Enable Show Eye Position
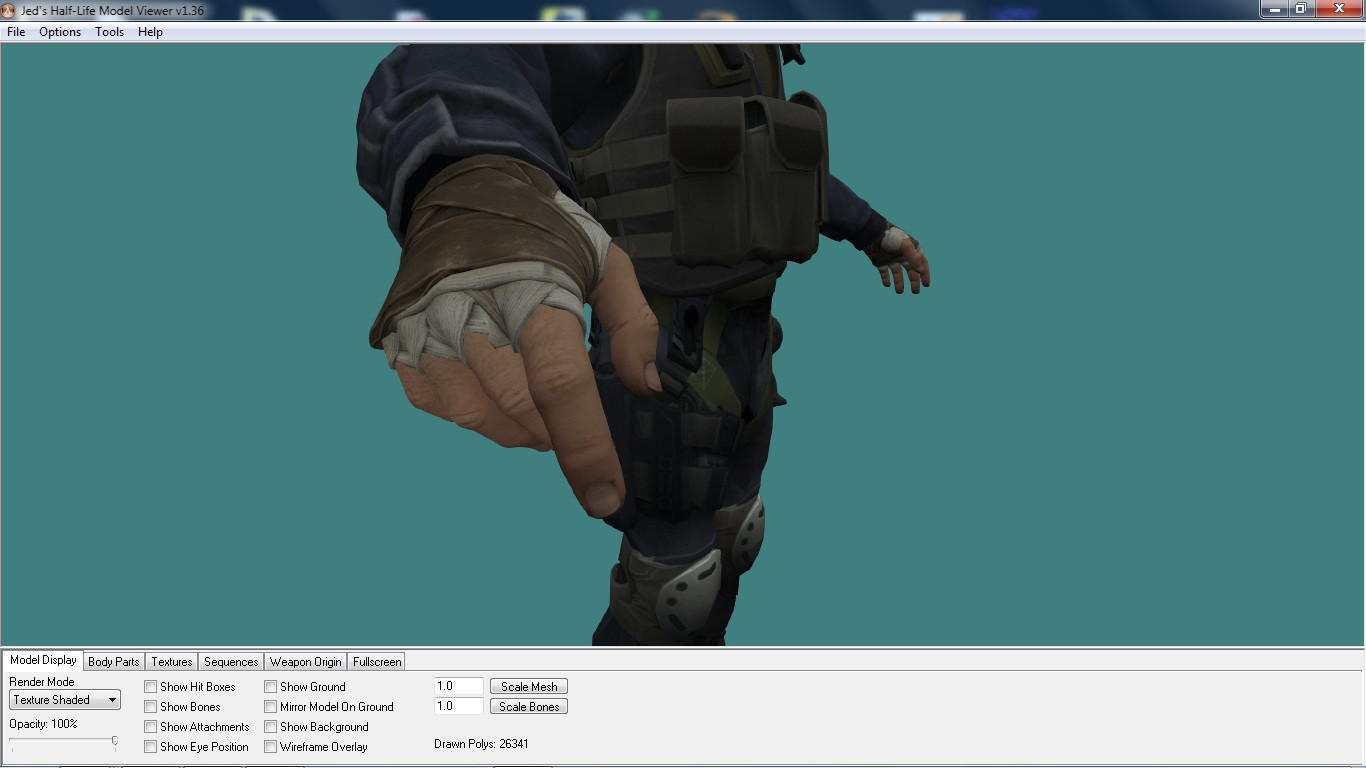Viewport: 1366px width, 768px height. click(151, 747)
